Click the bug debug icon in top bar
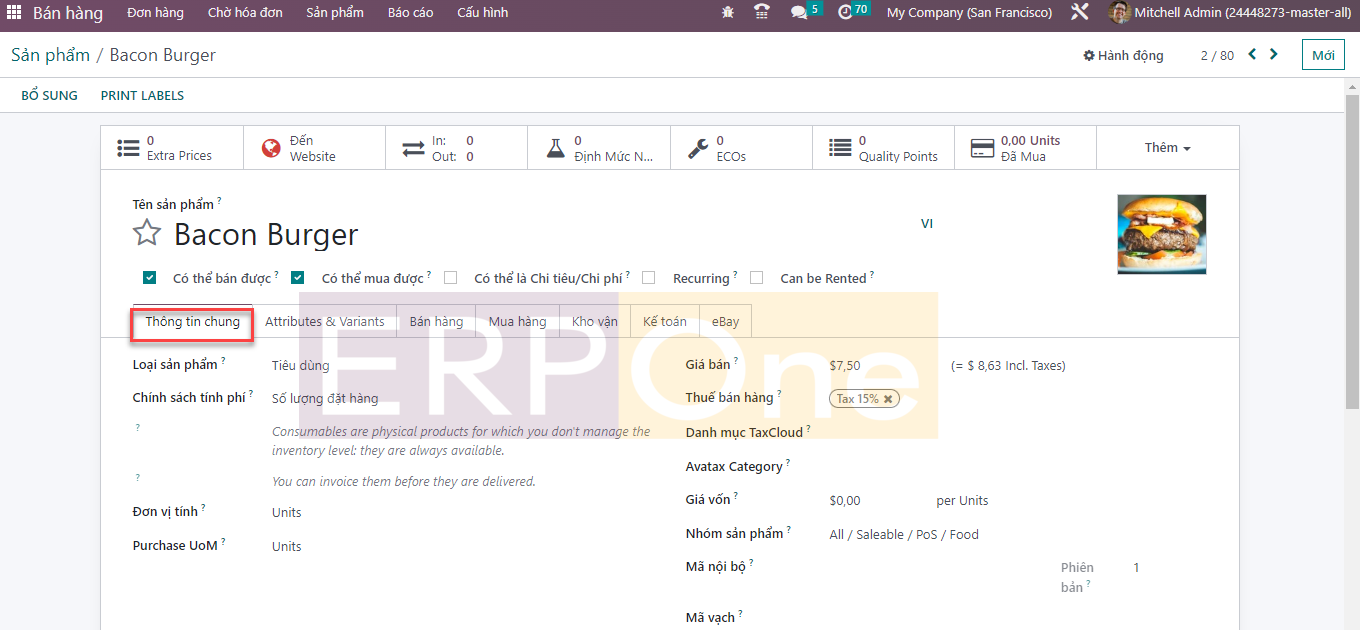 727,13
